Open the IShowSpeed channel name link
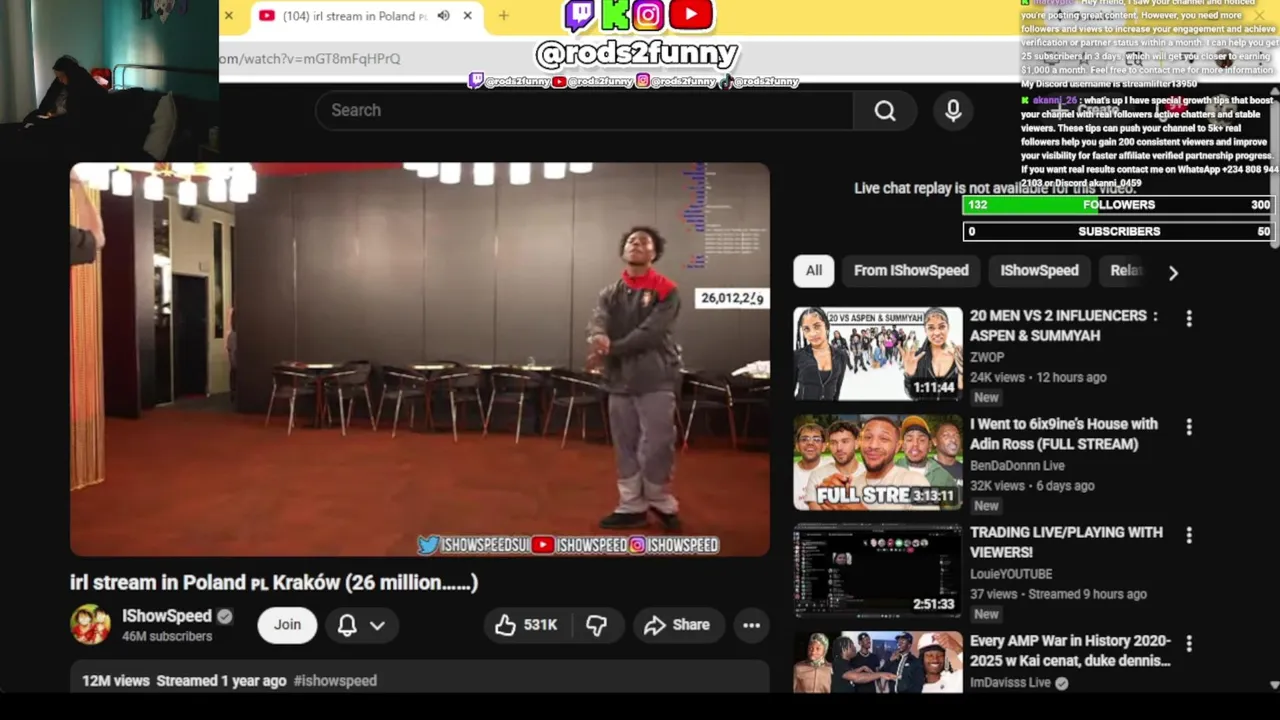Image resolution: width=1280 pixels, height=720 pixels. click(167, 616)
